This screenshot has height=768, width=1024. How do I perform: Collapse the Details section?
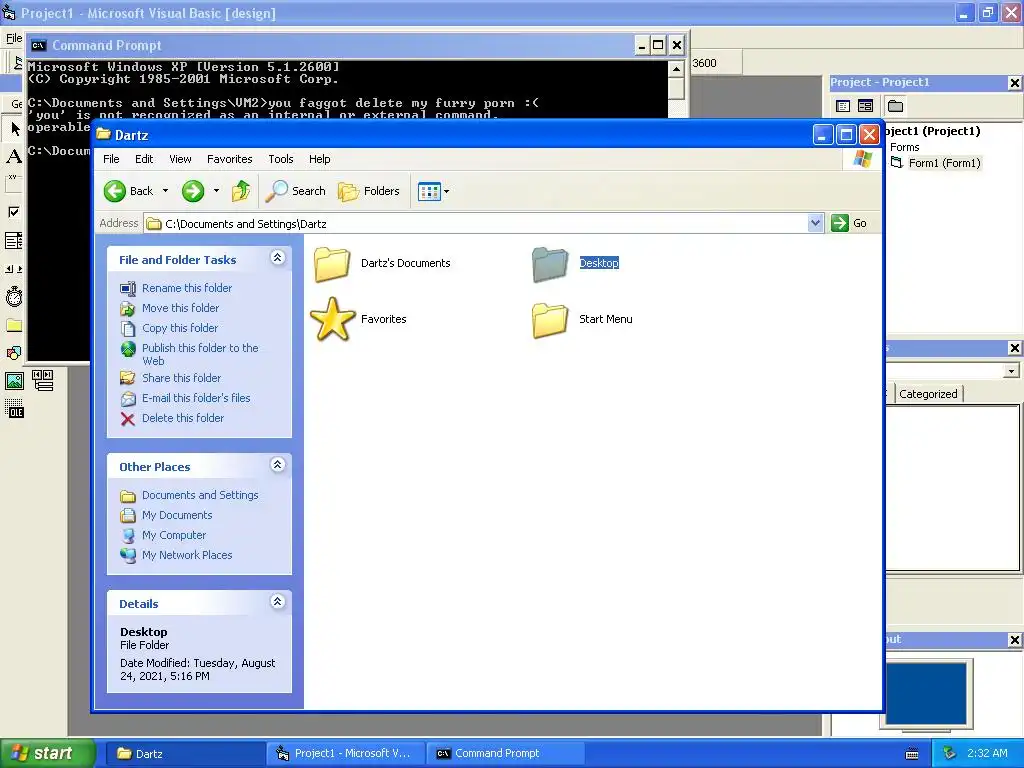coord(278,601)
